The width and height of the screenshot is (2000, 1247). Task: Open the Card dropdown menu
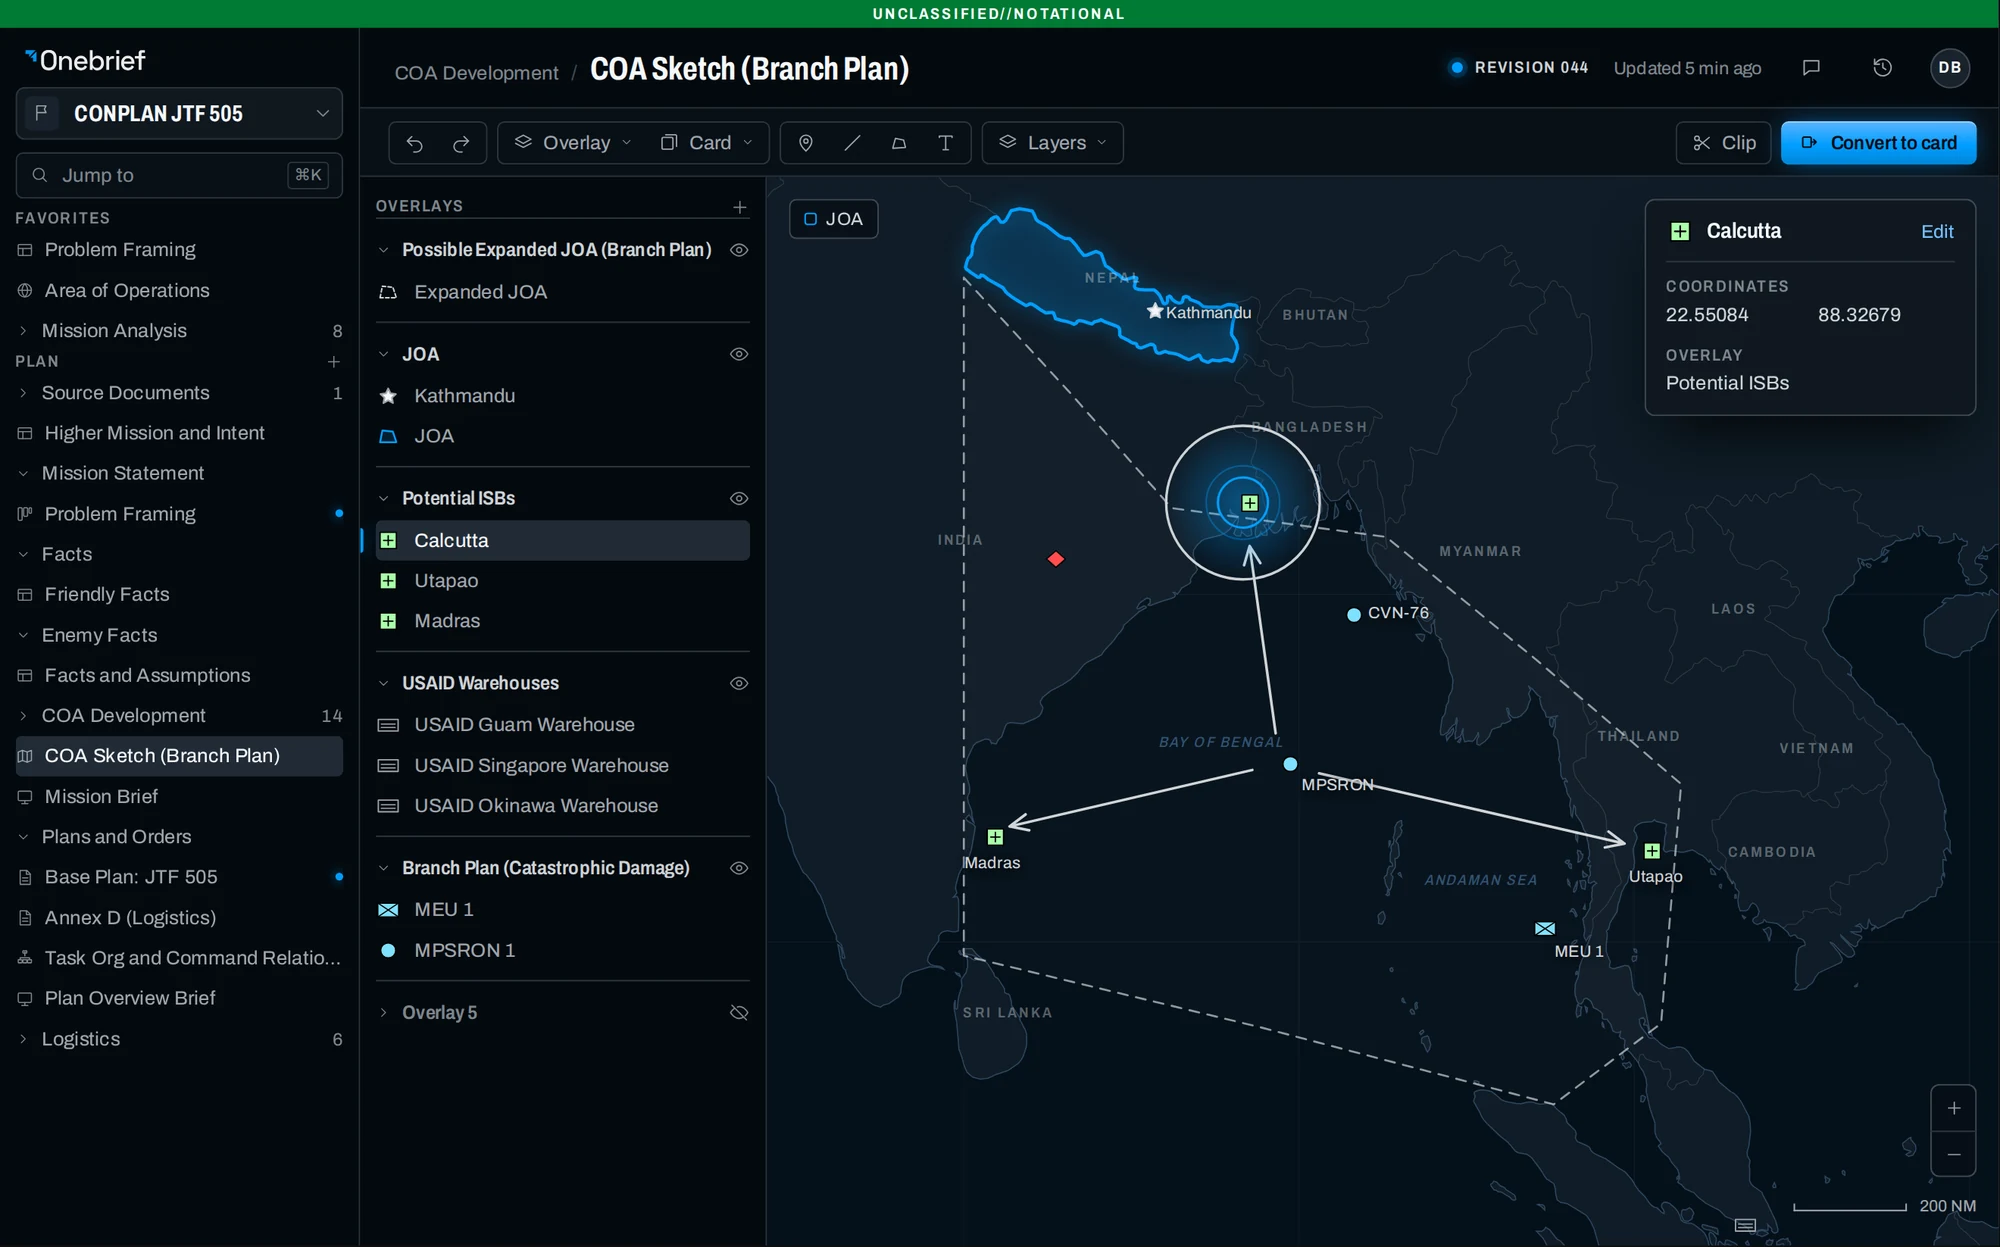706,143
